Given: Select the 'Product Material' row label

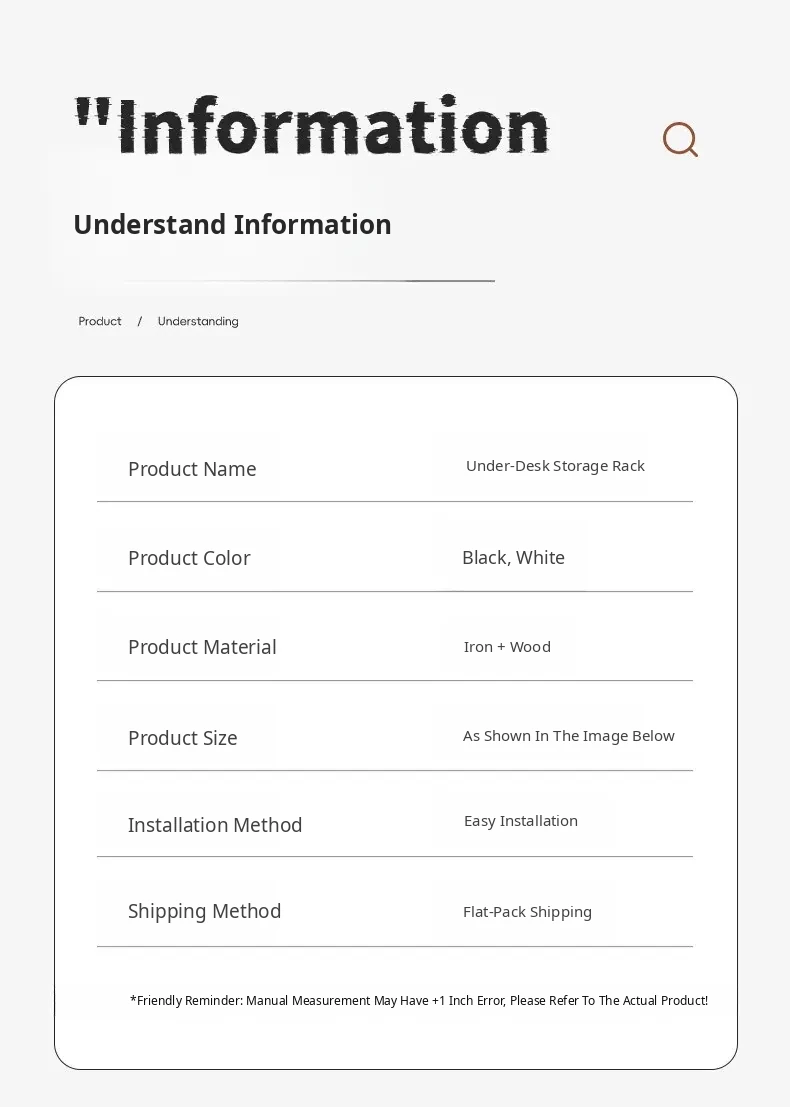Looking at the screenshot, I should click(x=202, y=647).
